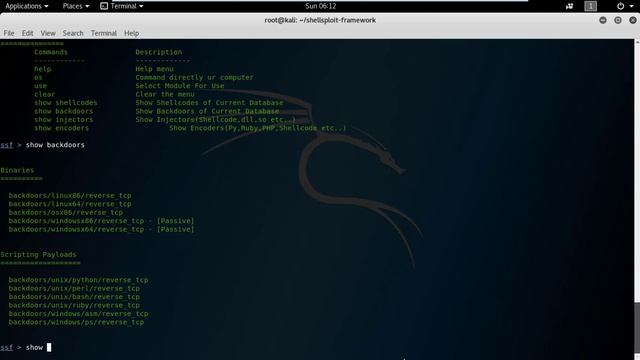Click backdoors/windowsx64/reverse_tcp line

pyautogui.click(x=101, y=229)
